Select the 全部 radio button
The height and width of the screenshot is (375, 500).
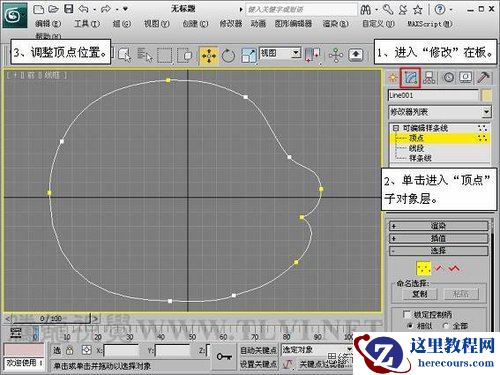point(446,326)
